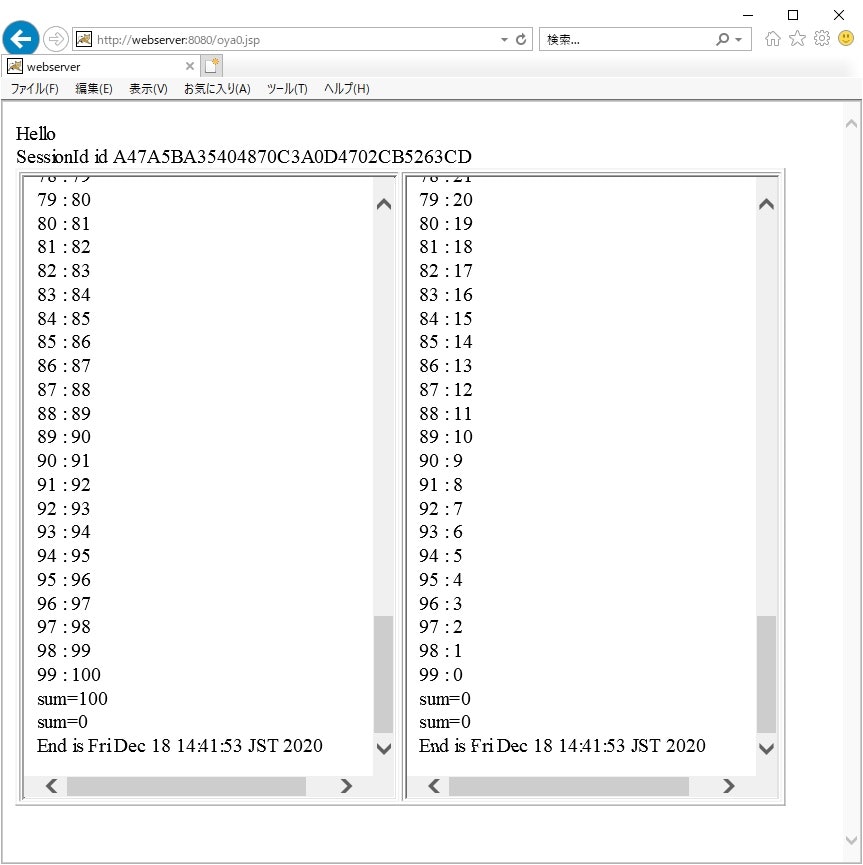The height and width of the screenshot is (865, 863).
Task: Open Favorites star icon
Action: 797,38
